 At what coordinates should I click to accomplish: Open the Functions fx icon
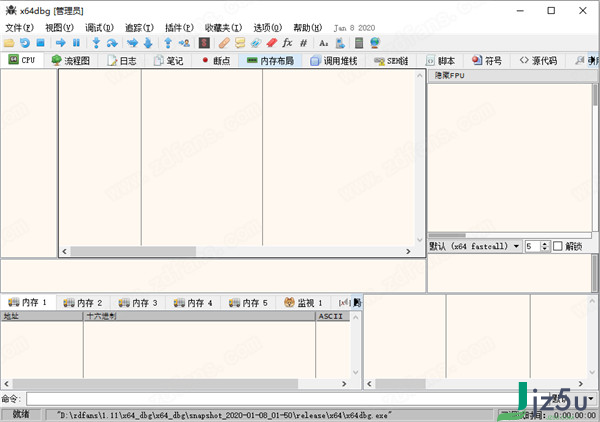pyautogui.click(x=287, y=43)
